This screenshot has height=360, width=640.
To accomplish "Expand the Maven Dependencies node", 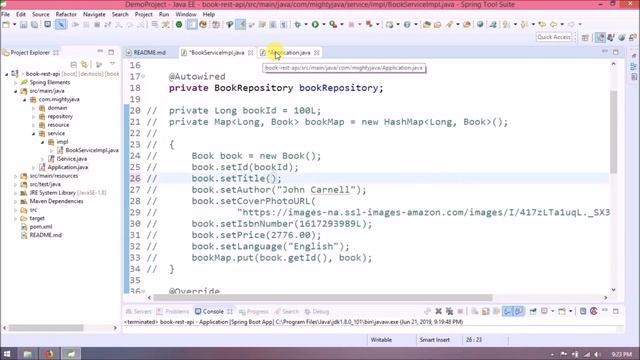I will 16,201.
